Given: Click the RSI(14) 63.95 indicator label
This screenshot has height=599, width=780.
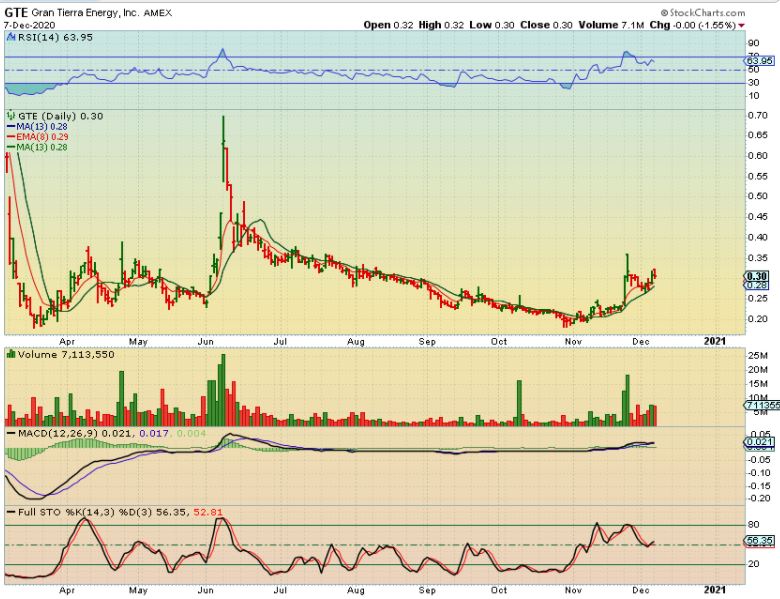Looking at the screenshot, I should coord(55,37).
